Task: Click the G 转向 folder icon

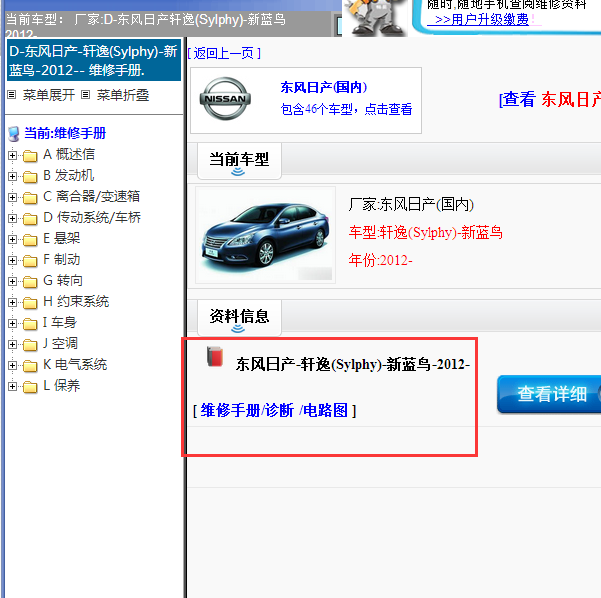Action: [x=30, y=282]
